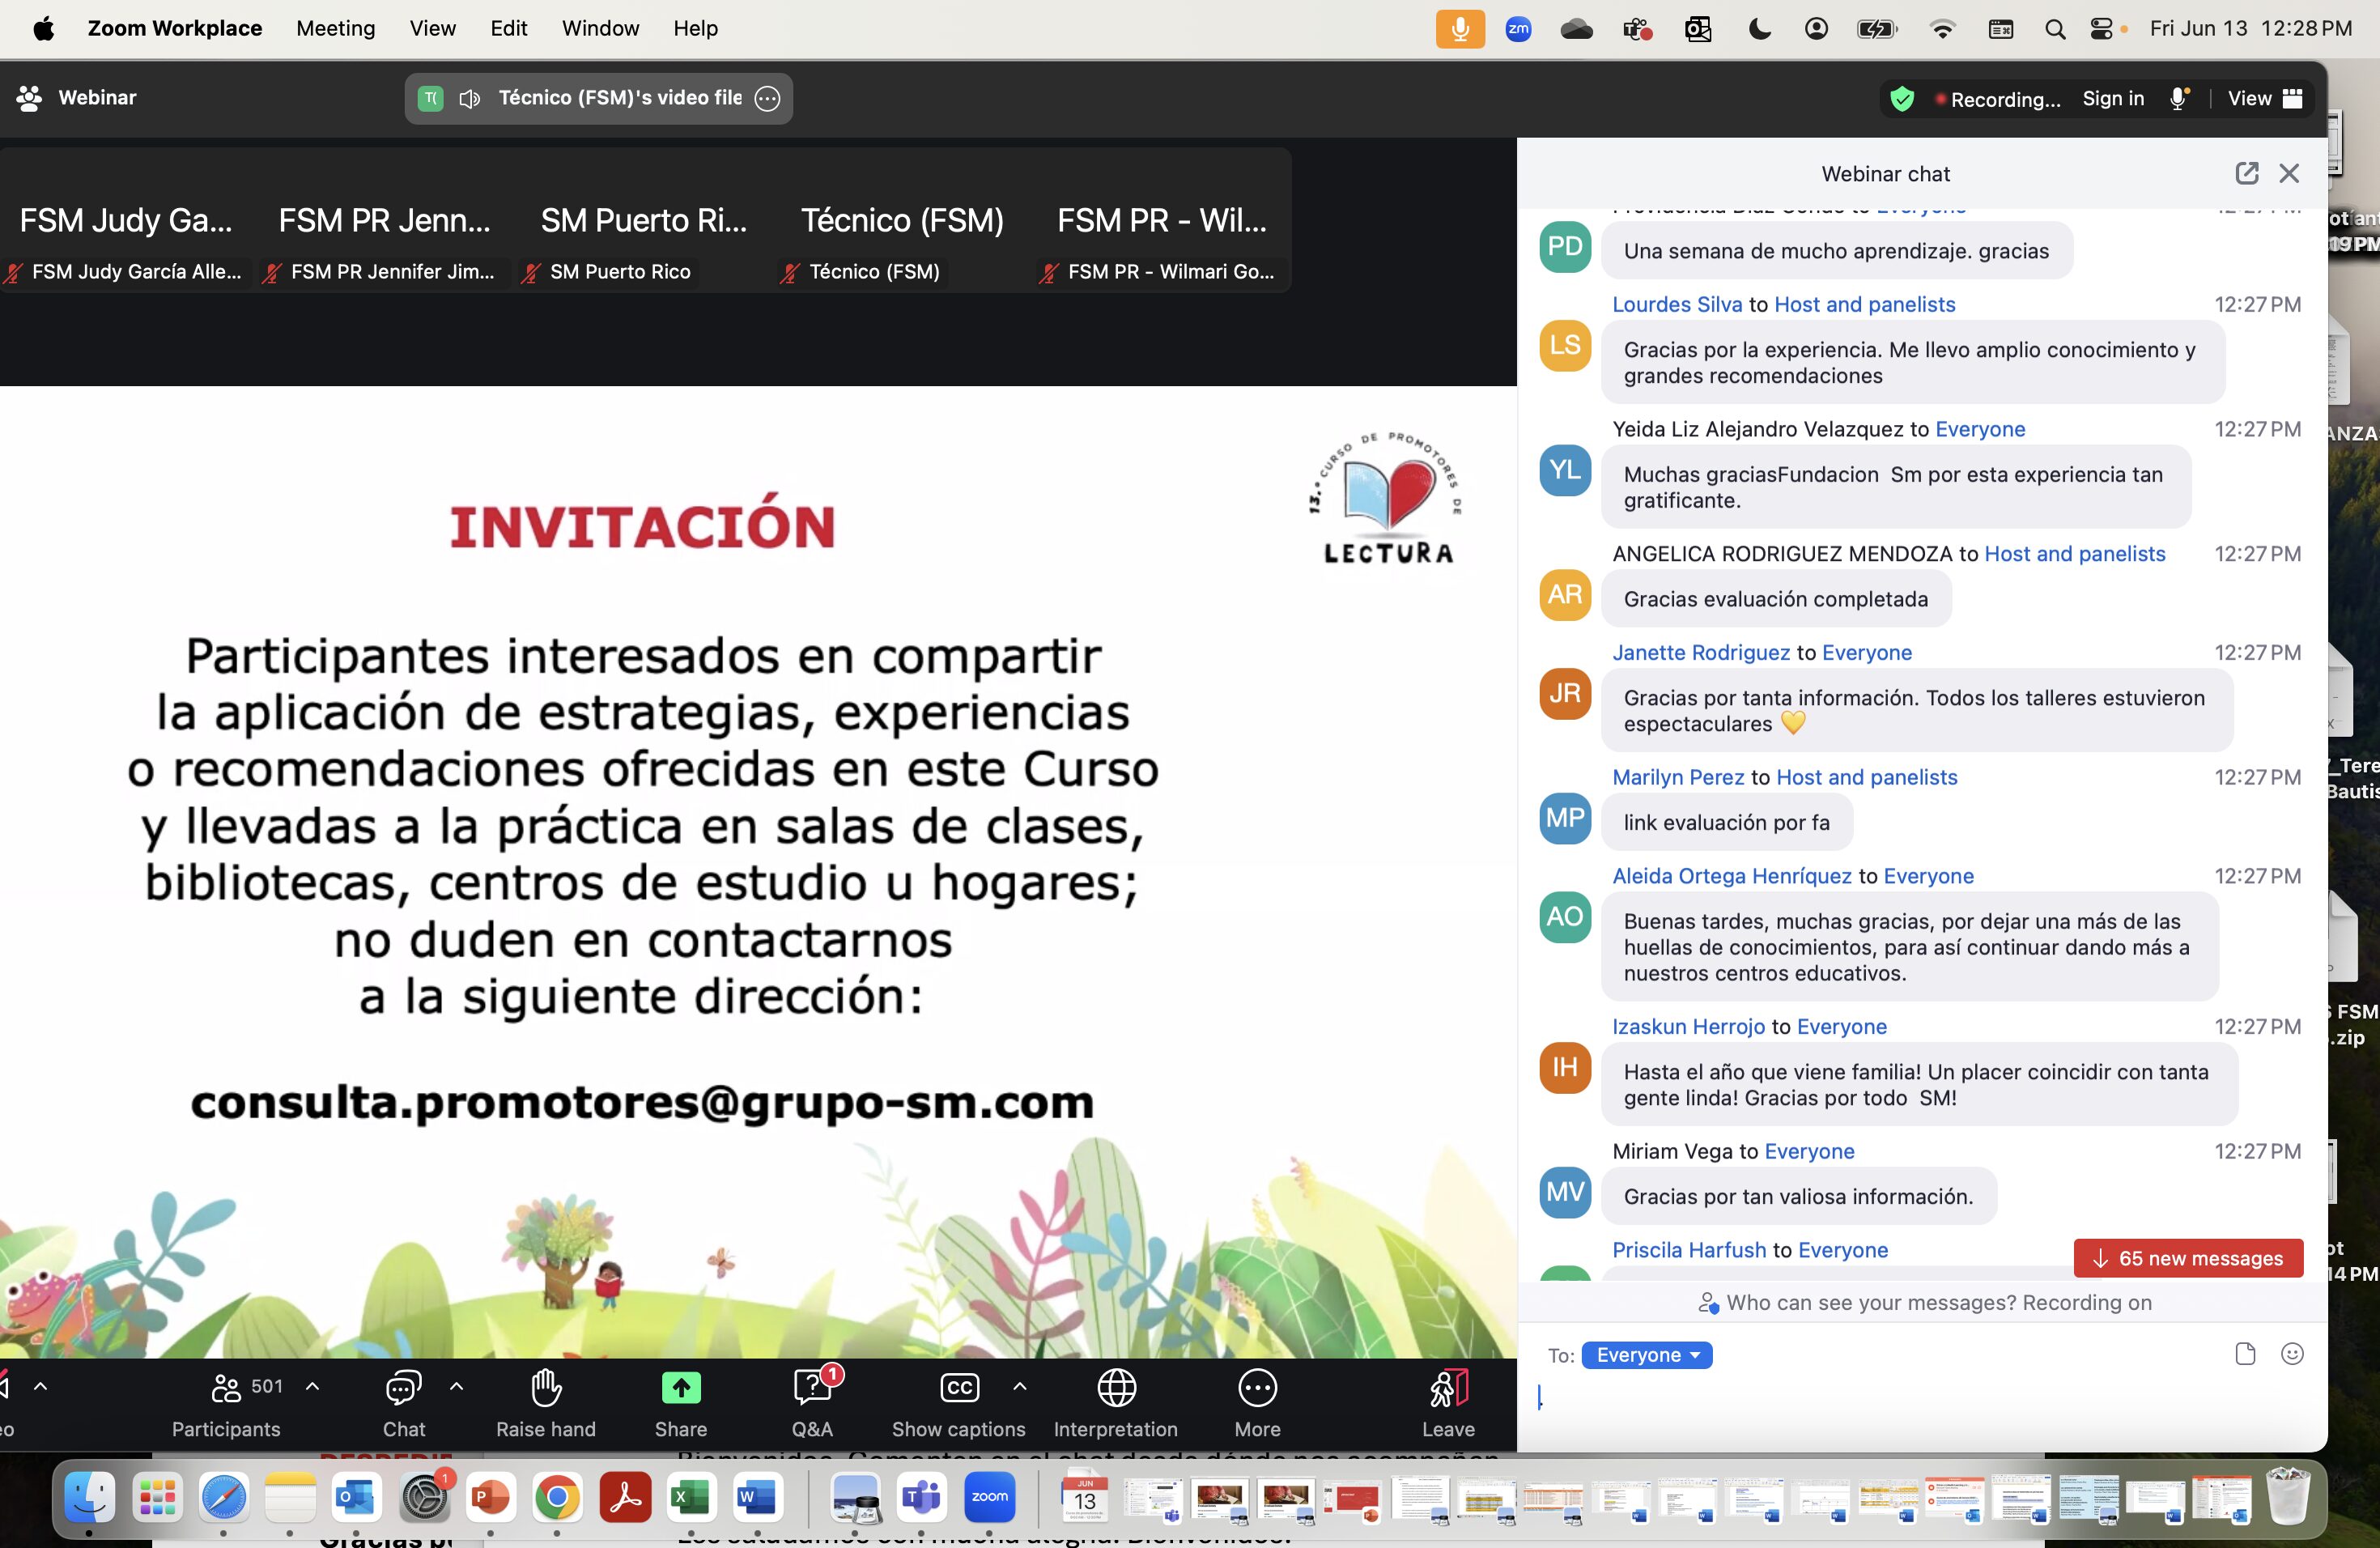
Task: Click the Outlook icon in menu bar
Action: [x=1698, y=29]
